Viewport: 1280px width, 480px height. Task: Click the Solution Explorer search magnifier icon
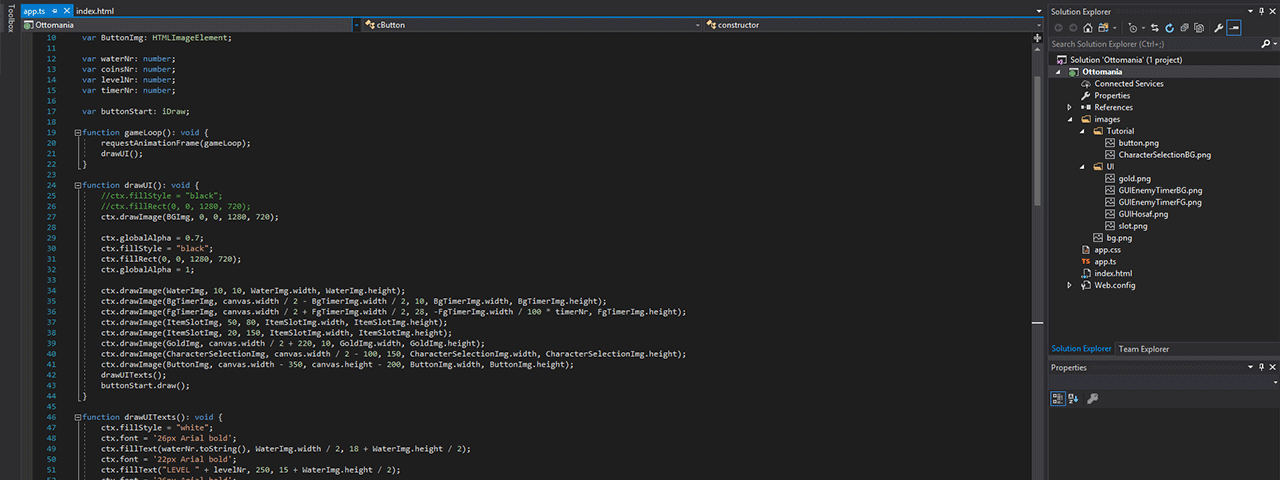tap(1265, 44)
